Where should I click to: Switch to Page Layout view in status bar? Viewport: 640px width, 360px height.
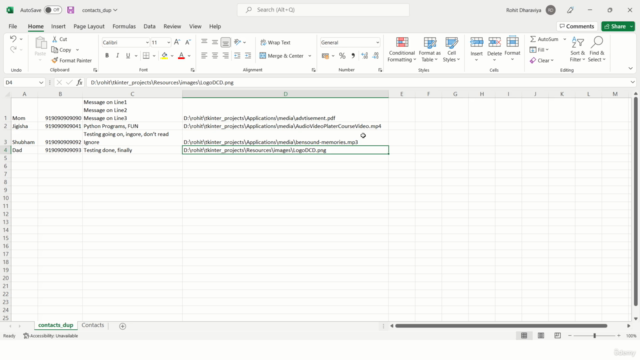[x=541, y=336]
